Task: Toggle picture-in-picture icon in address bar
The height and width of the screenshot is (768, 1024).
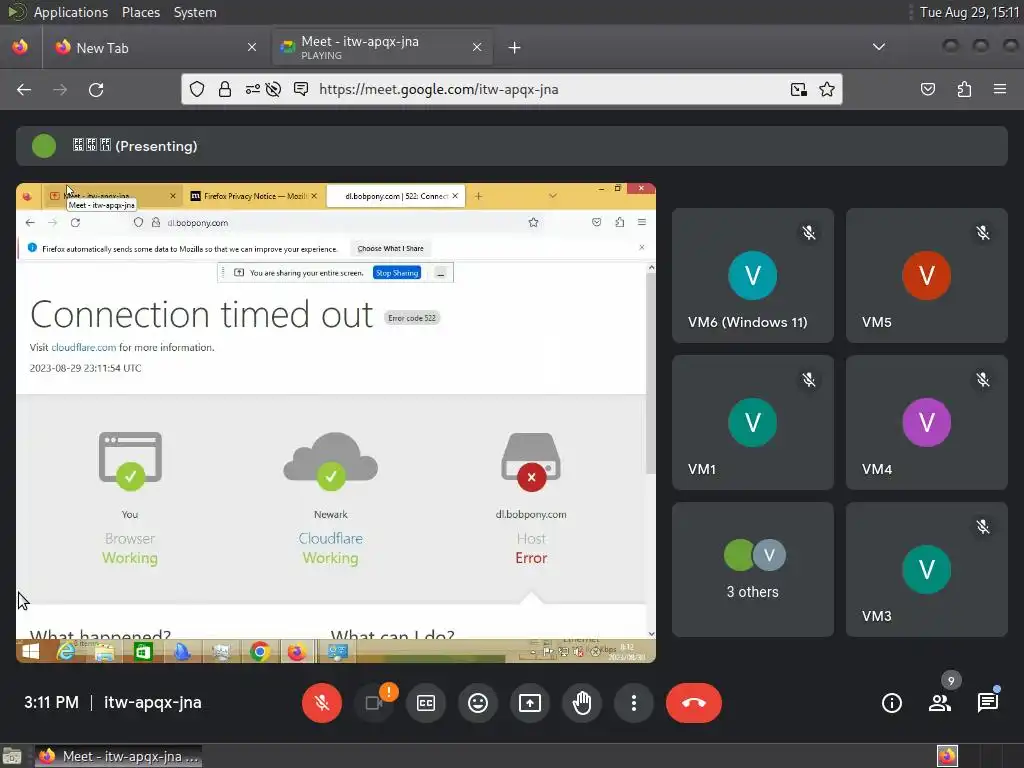Action: coord(799,89)
